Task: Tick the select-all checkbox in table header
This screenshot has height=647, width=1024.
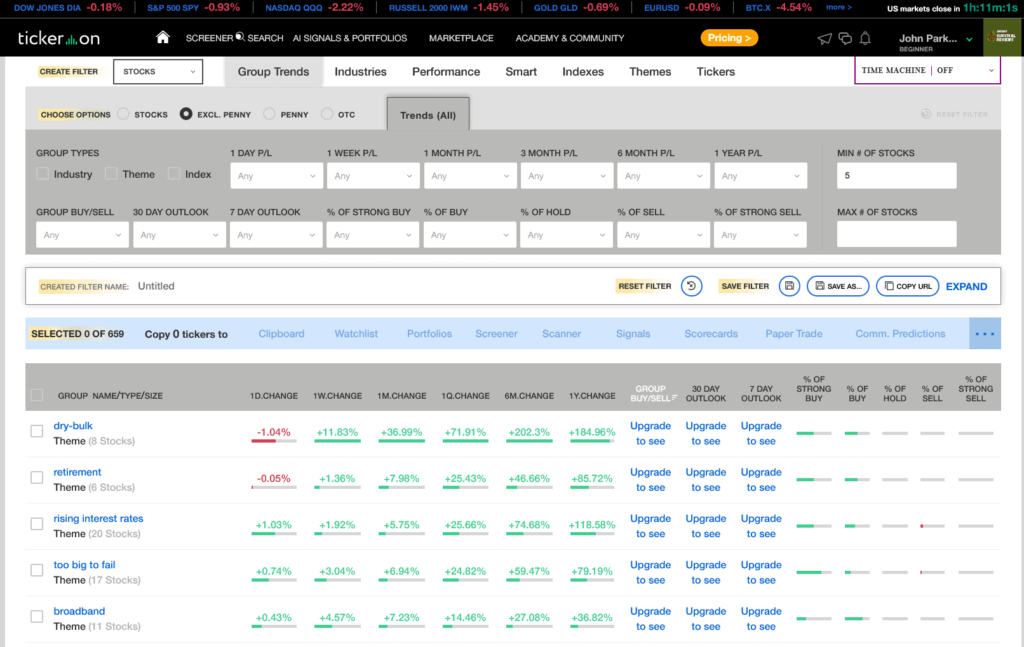Action: [37, 395]
